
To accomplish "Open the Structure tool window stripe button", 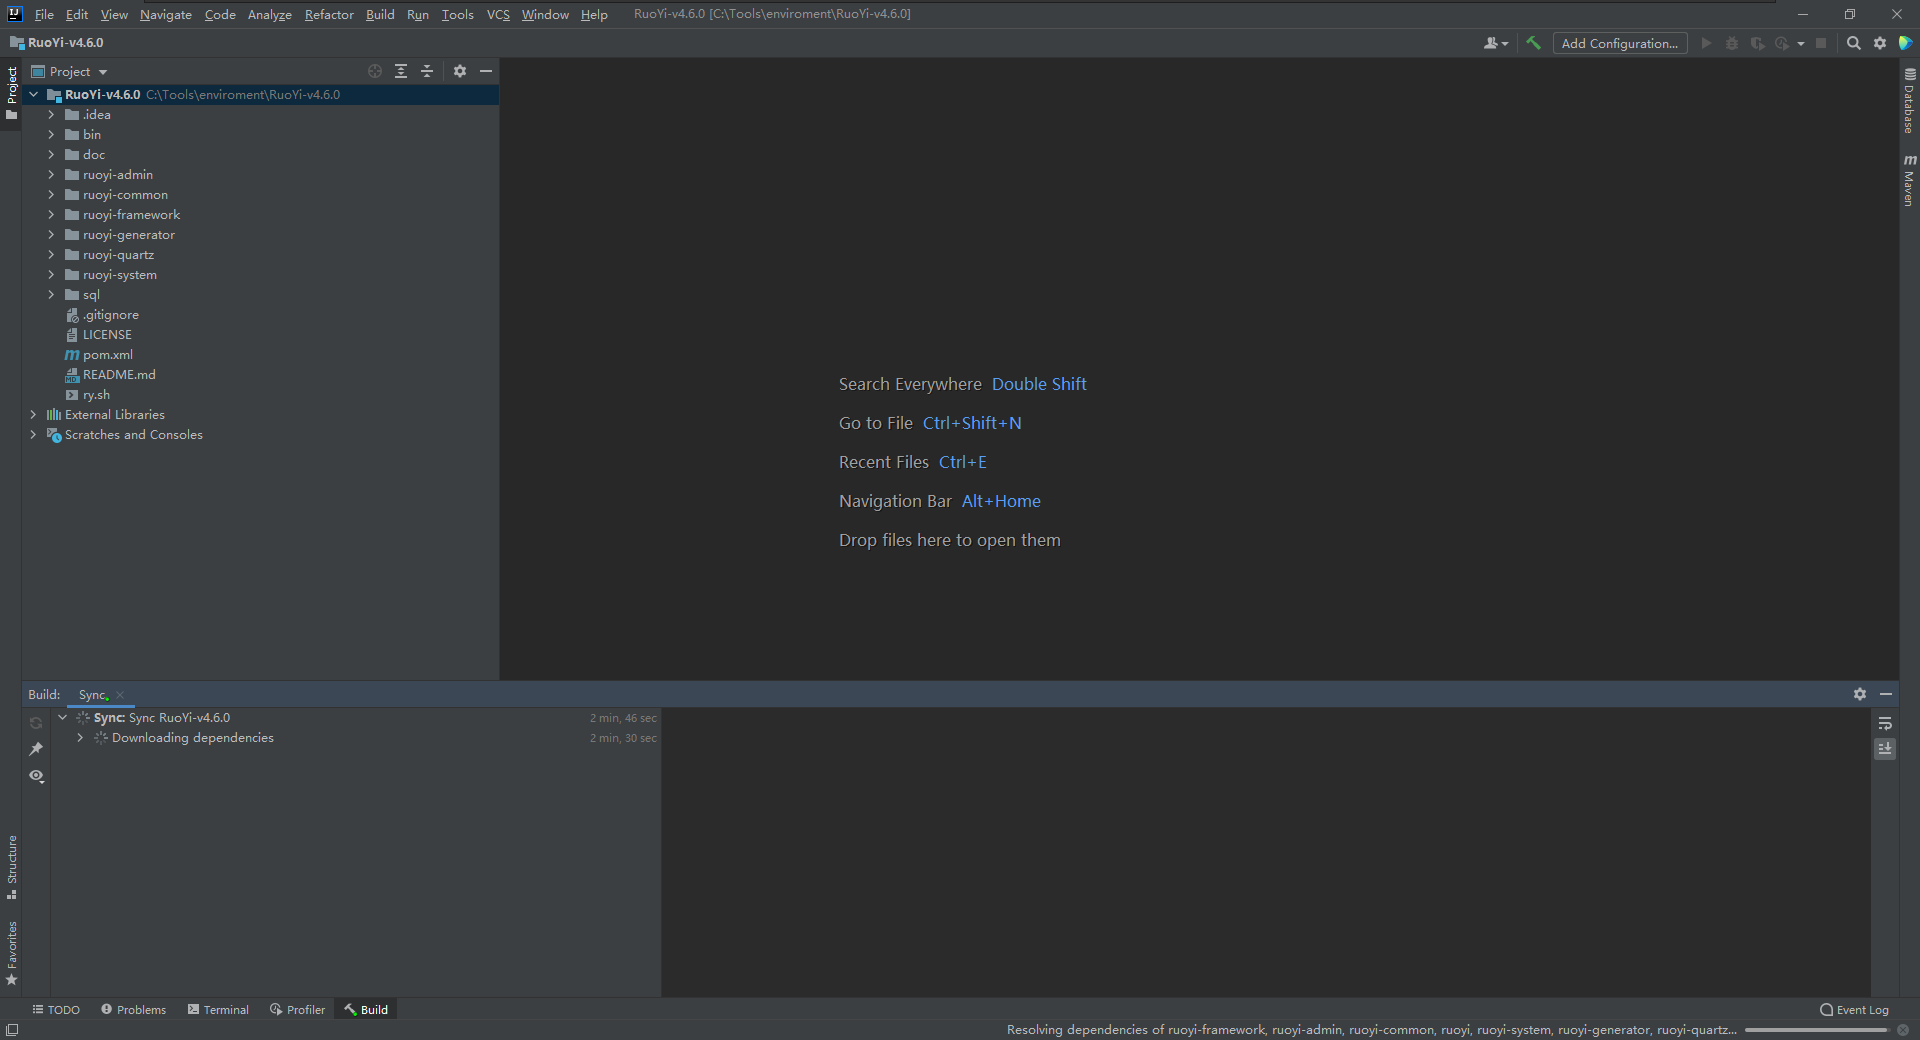I will (12, 867).
